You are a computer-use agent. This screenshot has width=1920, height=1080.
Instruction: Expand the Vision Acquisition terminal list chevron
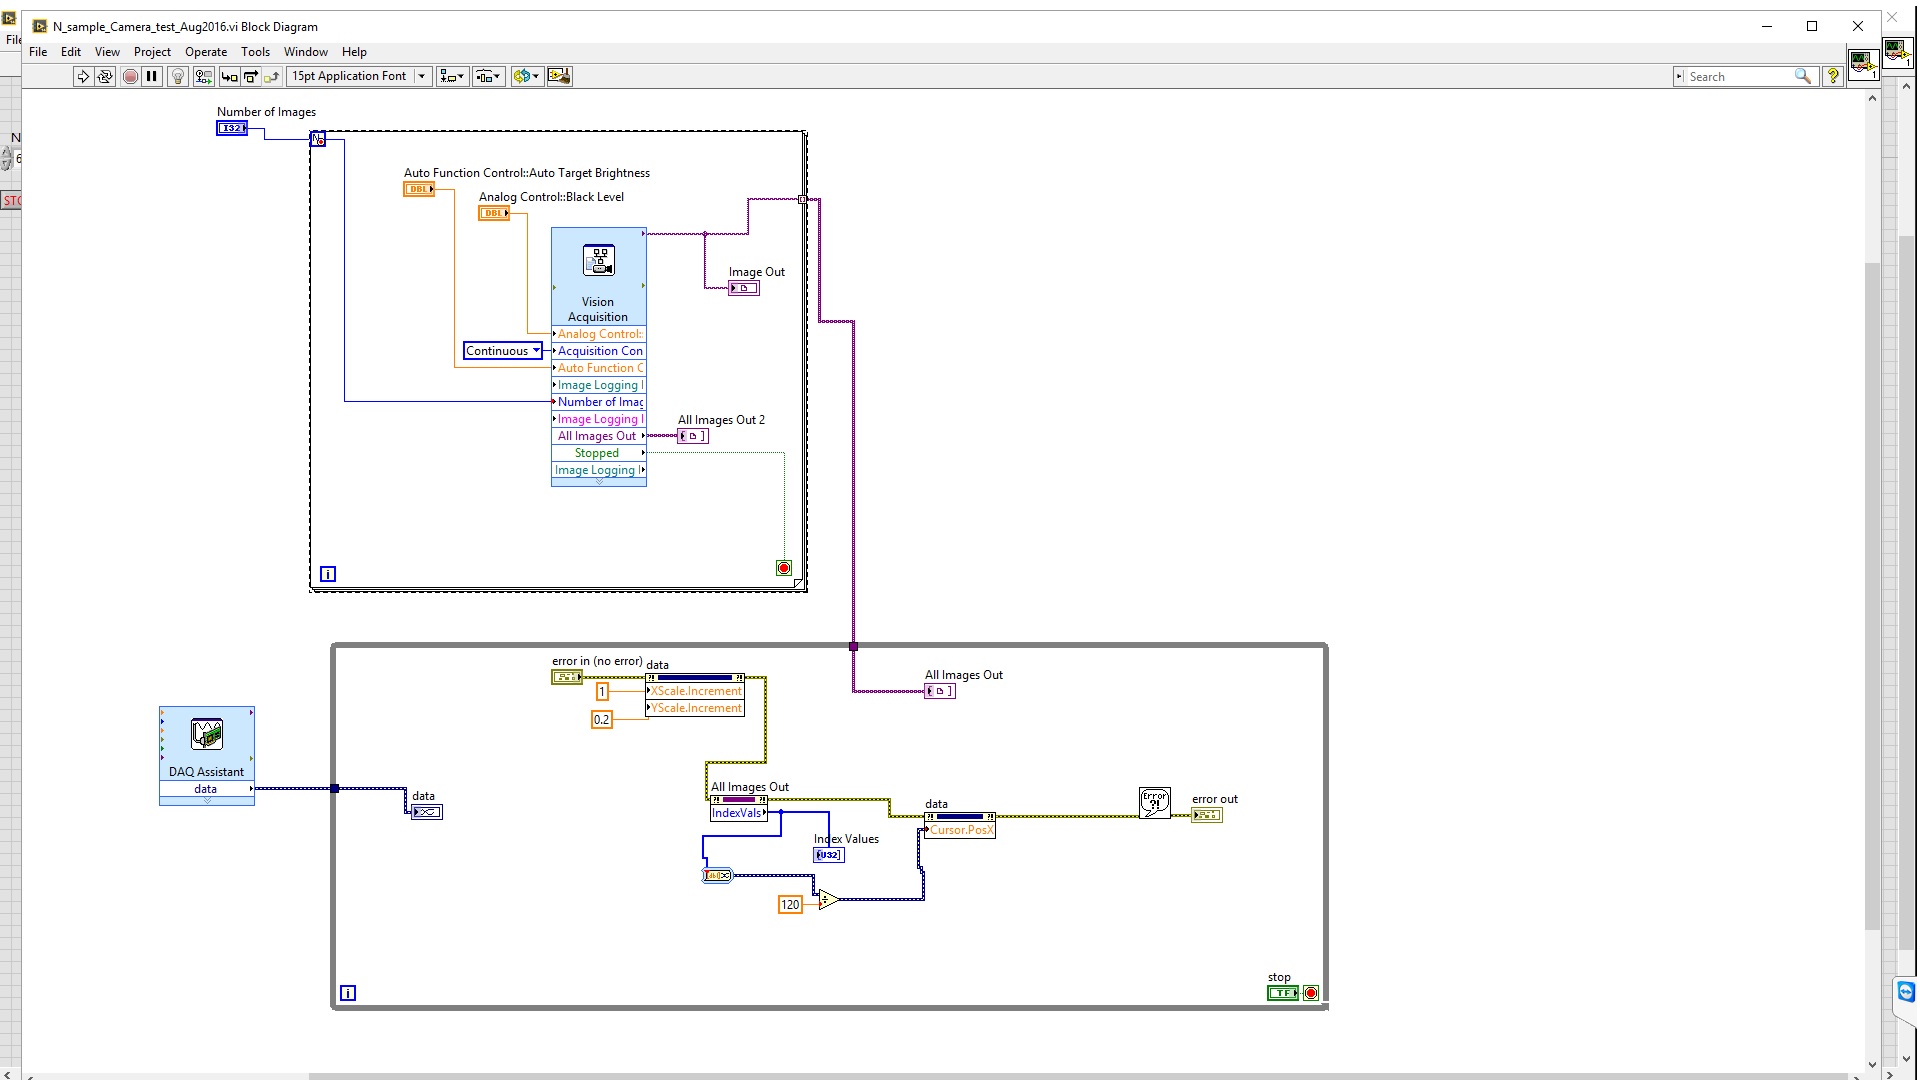point(599,482)
